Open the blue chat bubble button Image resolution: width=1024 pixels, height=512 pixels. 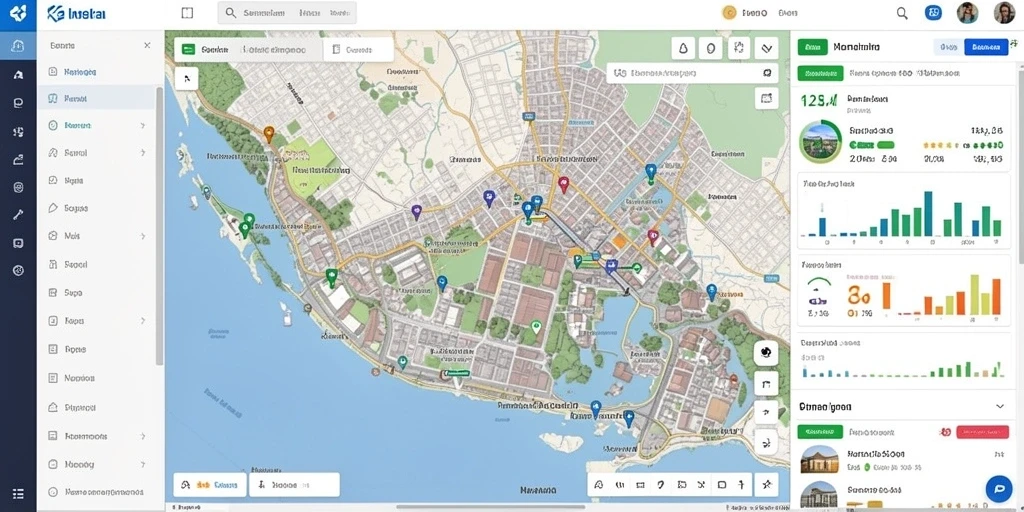click(x=999, y=488)
